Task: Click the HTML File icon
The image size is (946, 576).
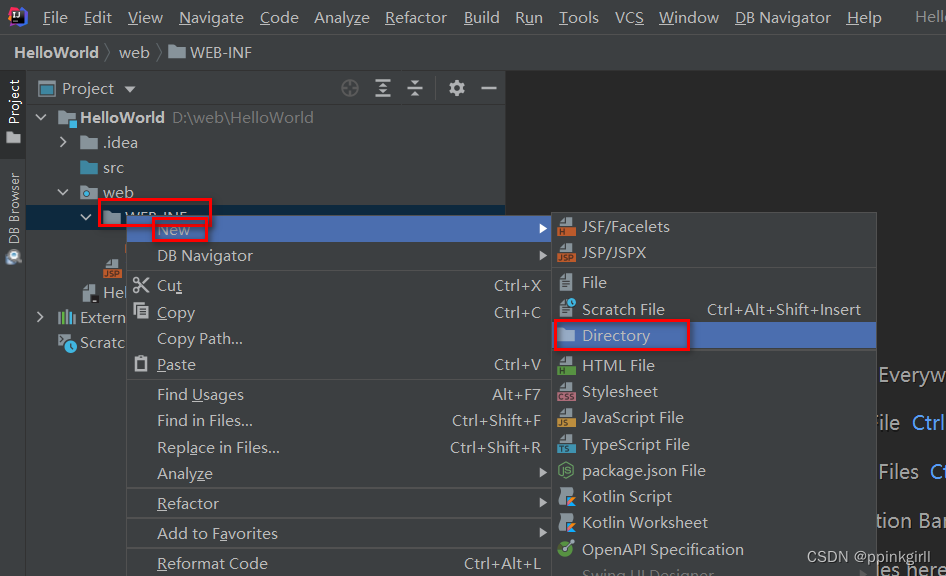Action: coord(566,366)
